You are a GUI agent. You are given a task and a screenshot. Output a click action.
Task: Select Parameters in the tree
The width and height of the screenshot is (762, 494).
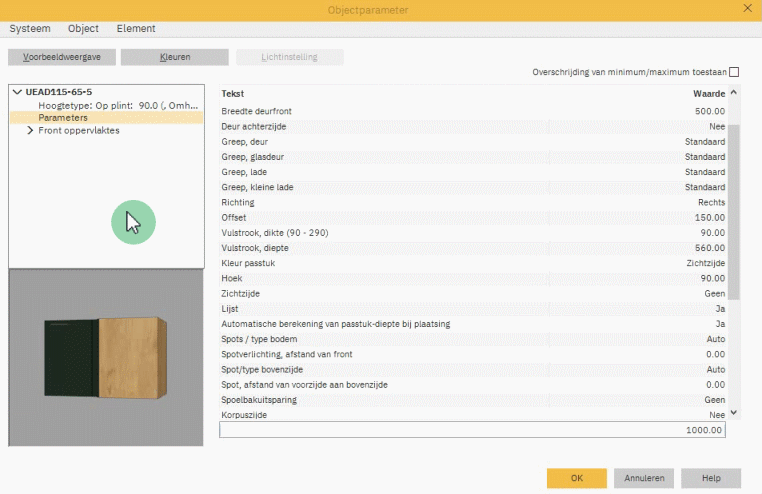[63, 117]
